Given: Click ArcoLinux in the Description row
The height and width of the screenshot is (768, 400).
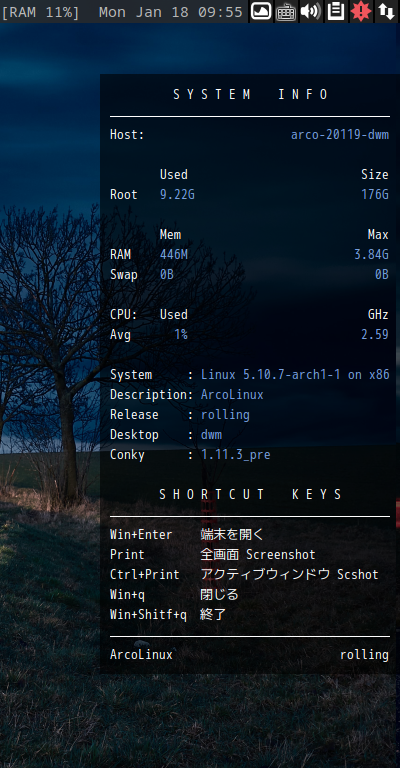Looking at the screenshot, I should (x=232, y=395).
